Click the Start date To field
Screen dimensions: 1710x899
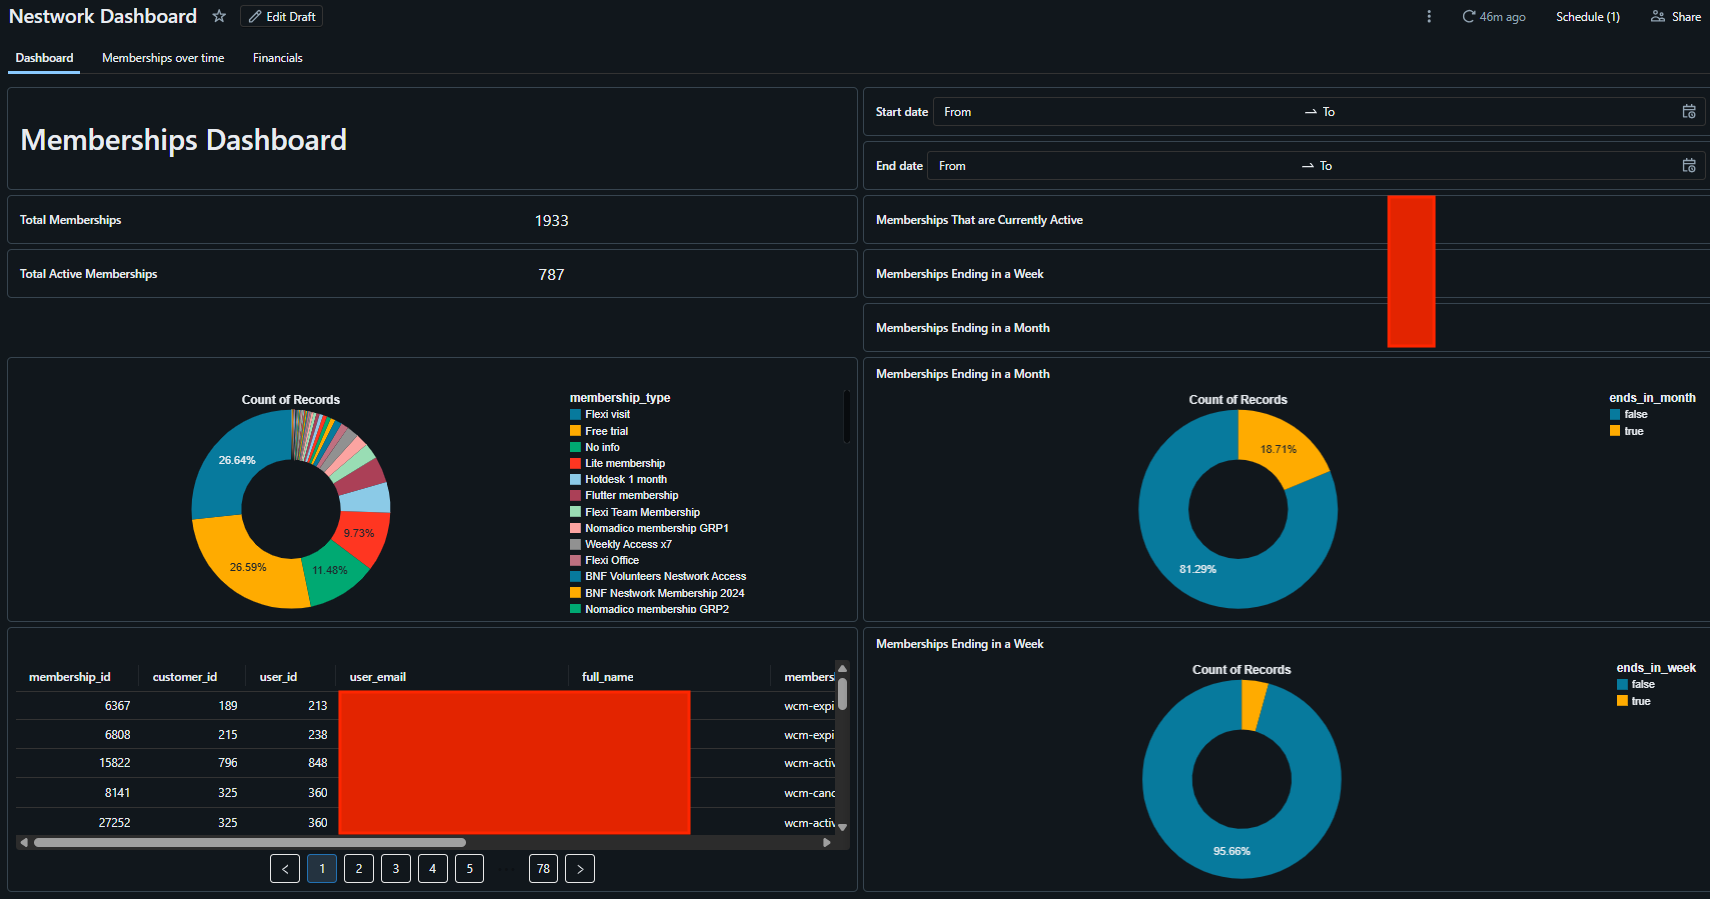[1495, 112]
